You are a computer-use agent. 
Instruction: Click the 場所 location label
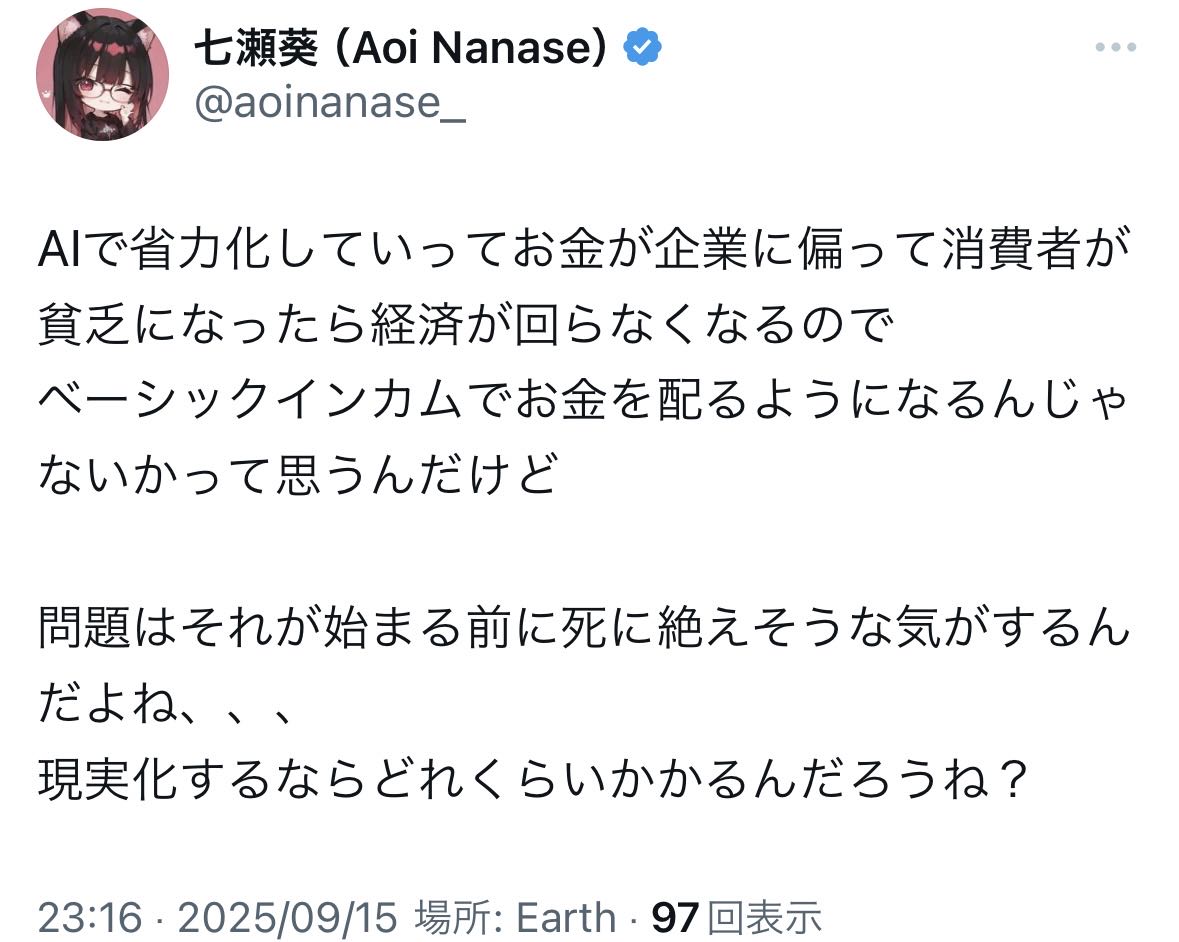pyautogui.click(x=458, y=917)
